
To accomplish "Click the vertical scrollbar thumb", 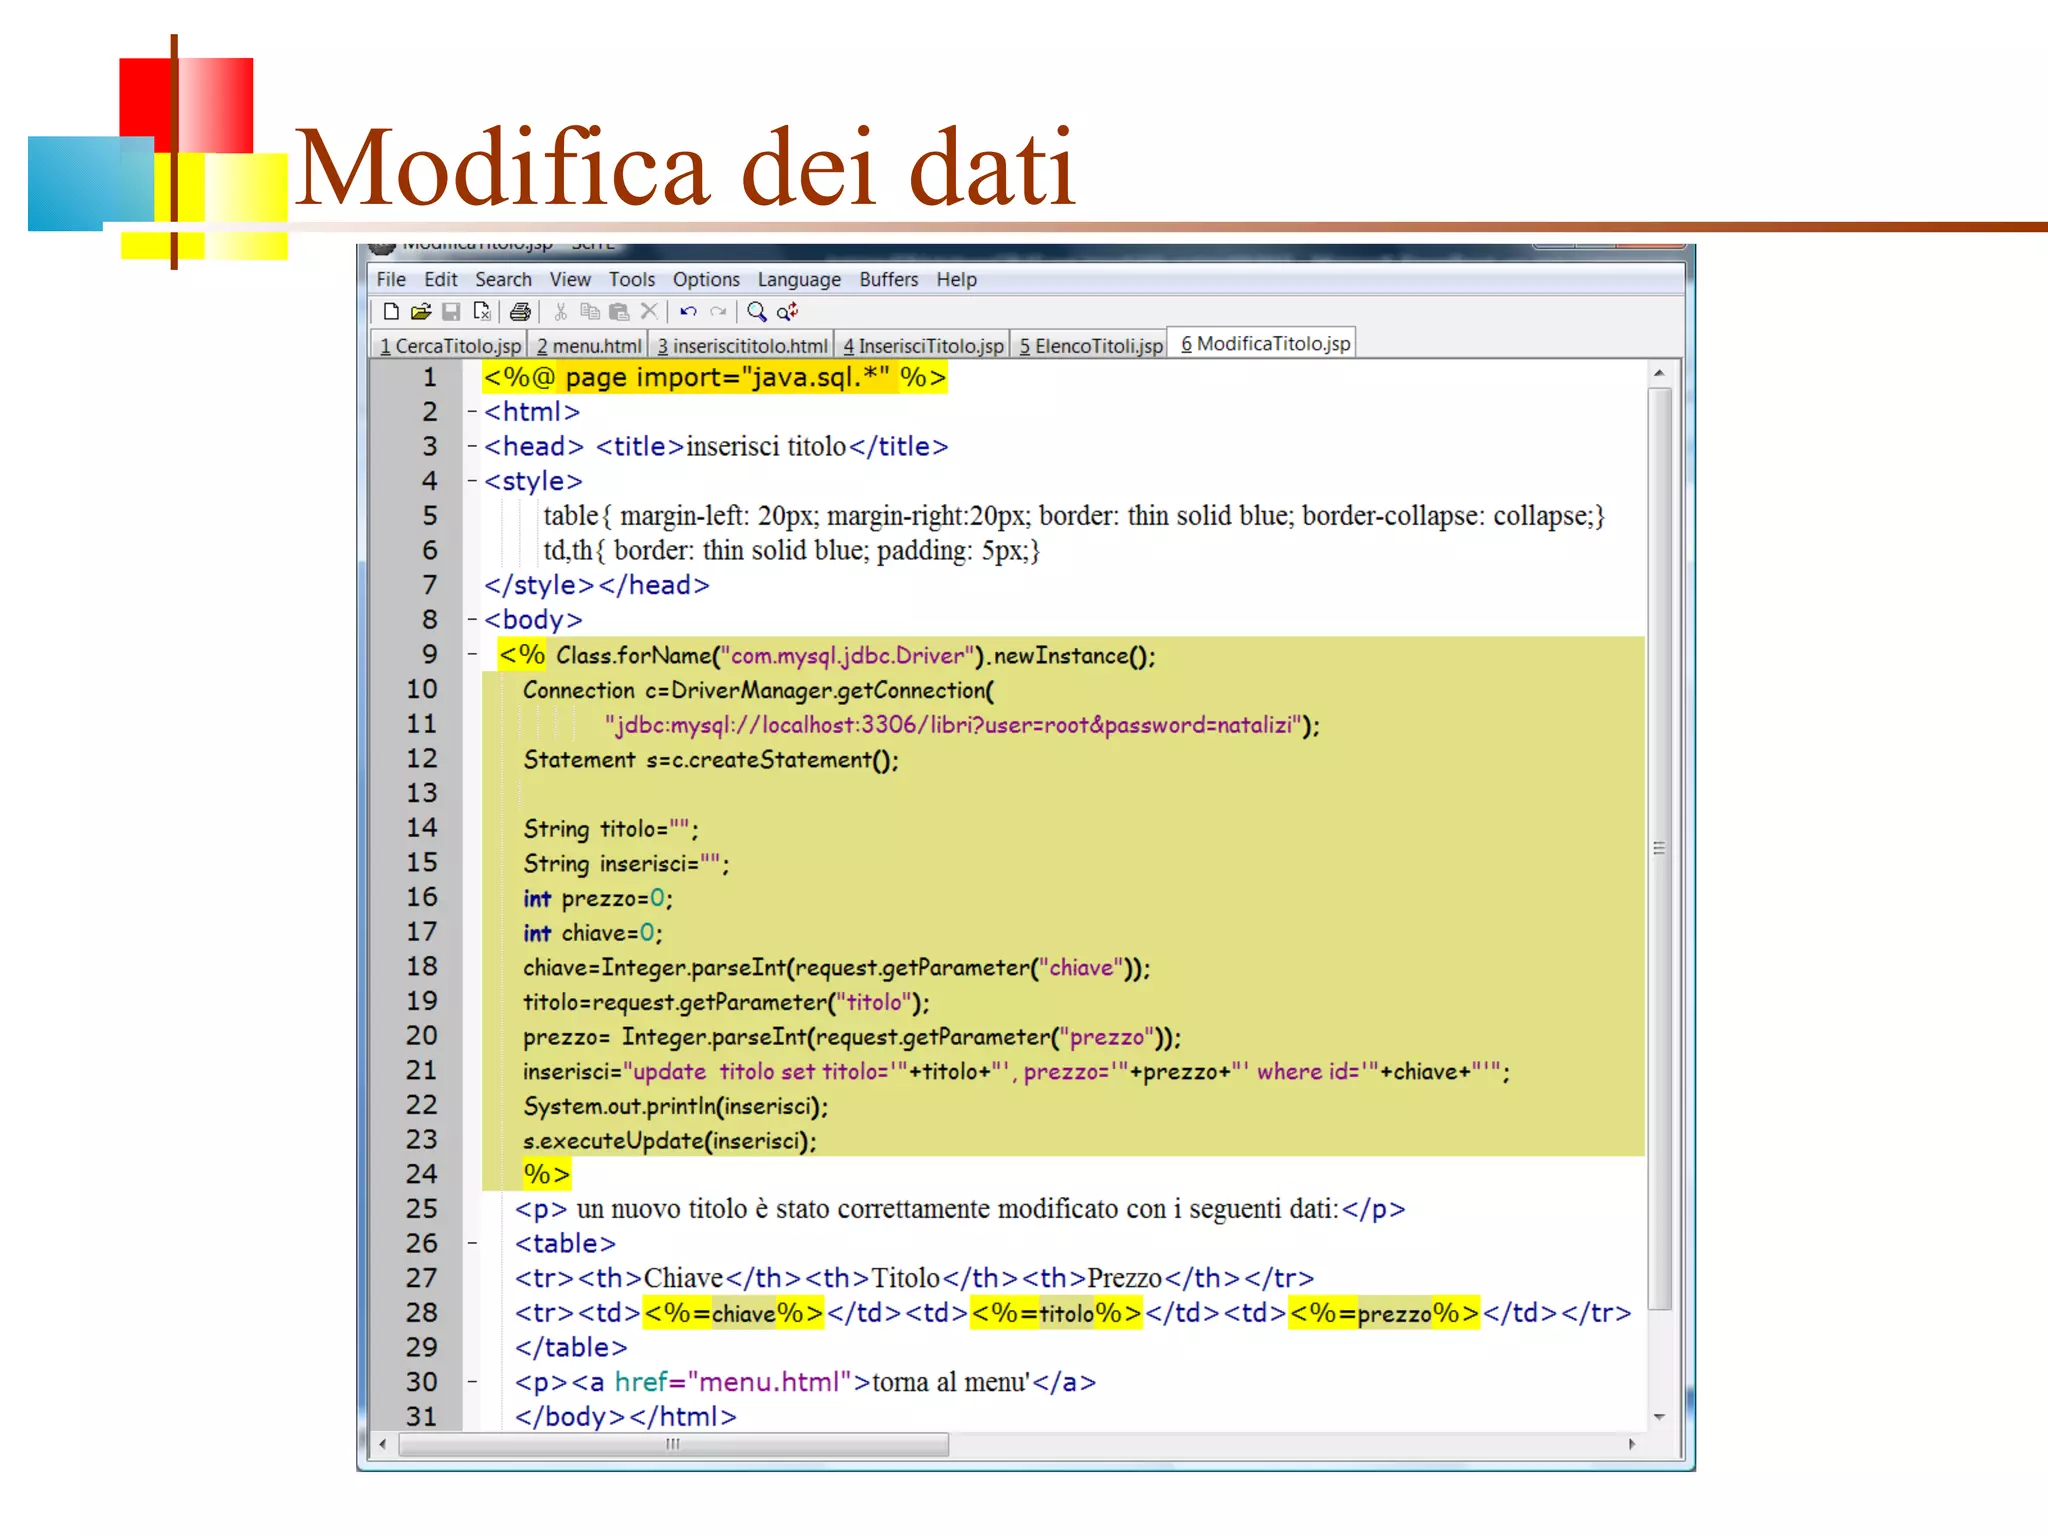I will tap(1659, 848).
